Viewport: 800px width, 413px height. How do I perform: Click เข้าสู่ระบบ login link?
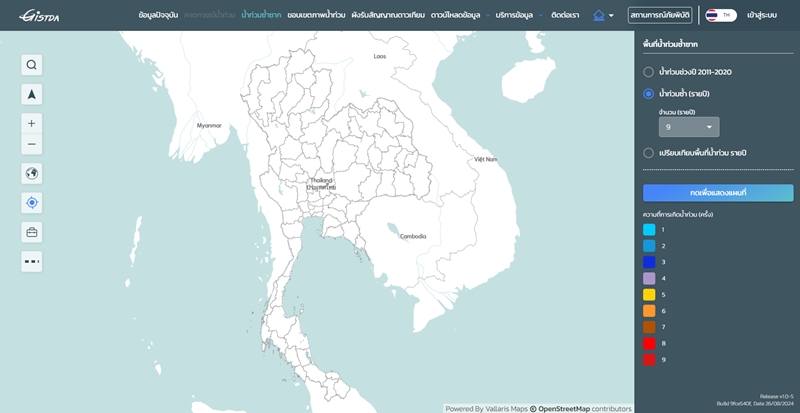[762, 15]
